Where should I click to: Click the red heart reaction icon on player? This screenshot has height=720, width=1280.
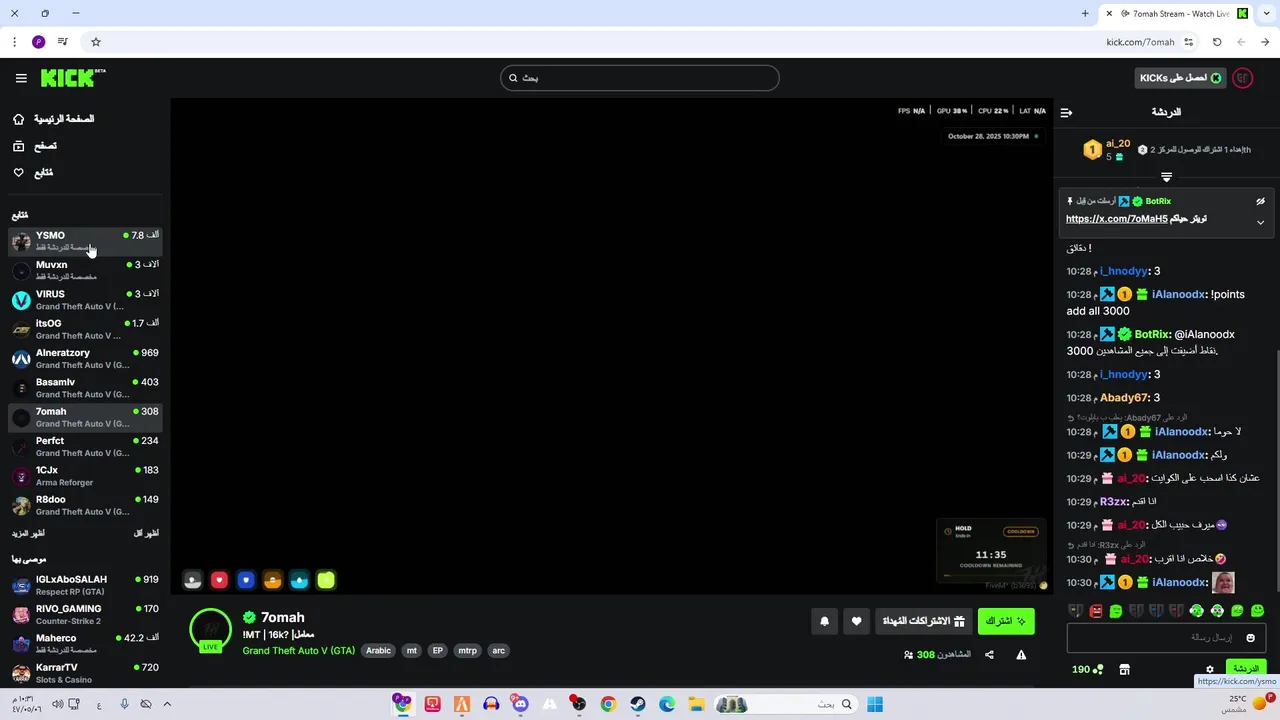click(x=219, y=580)
